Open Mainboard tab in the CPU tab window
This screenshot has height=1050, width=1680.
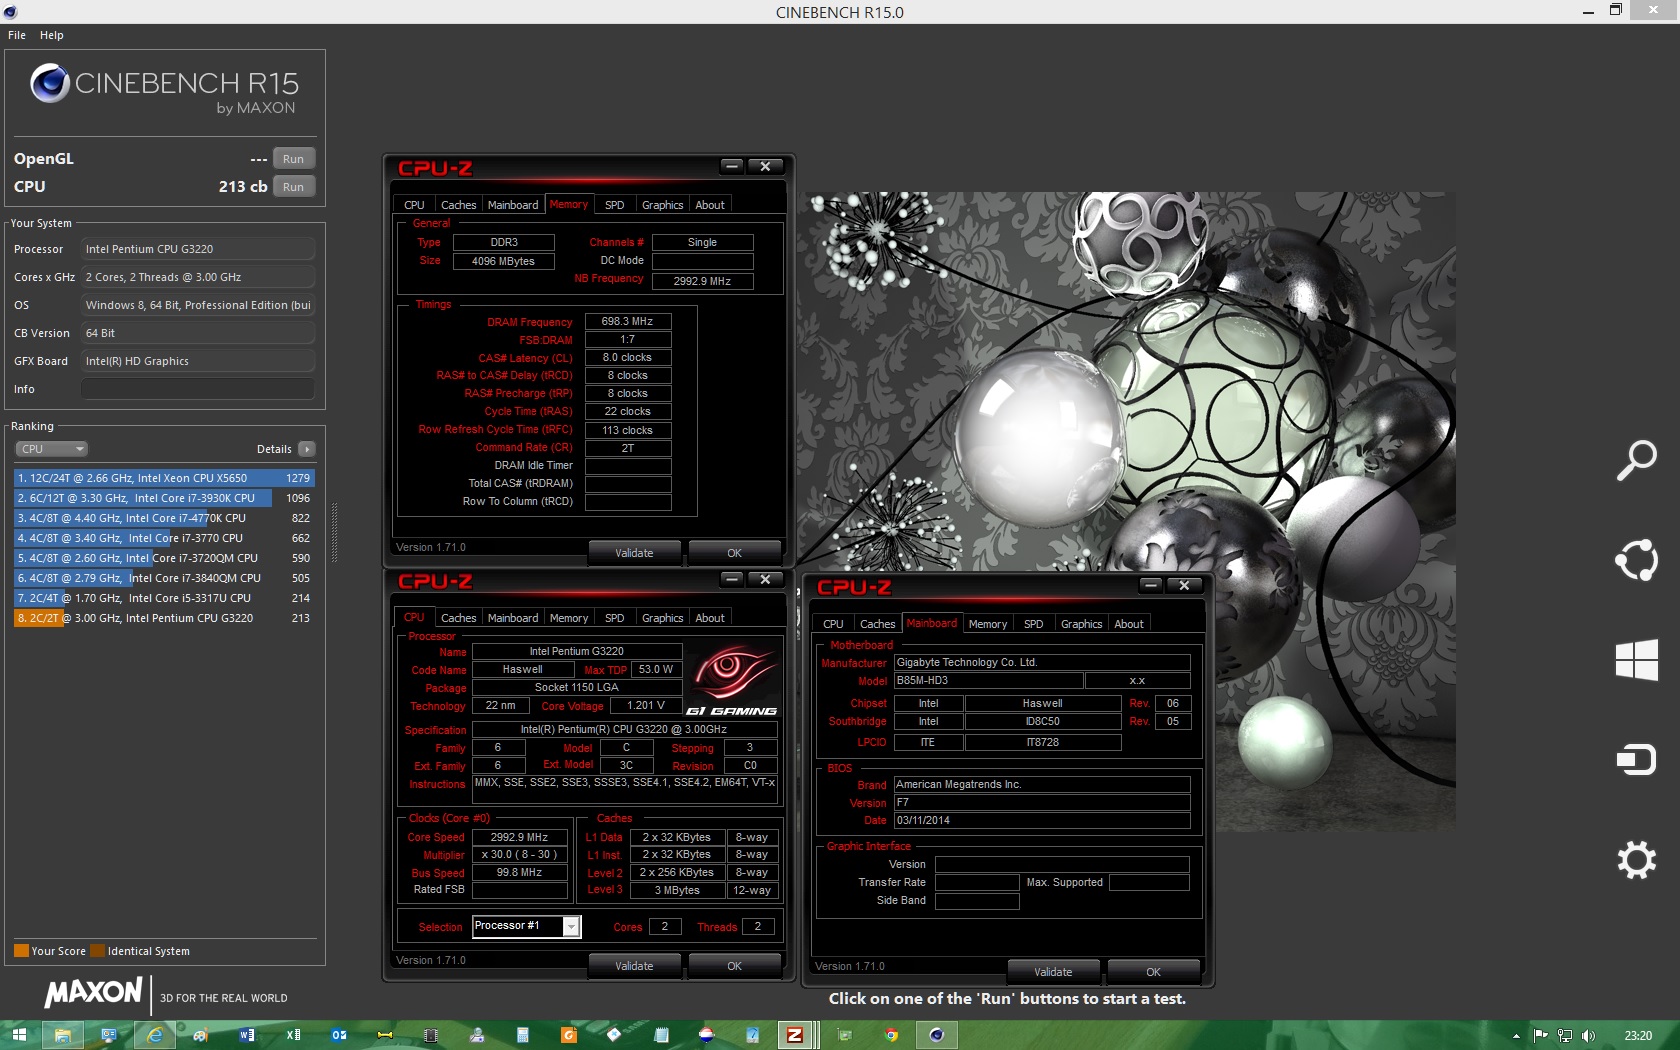click(513, 618)
